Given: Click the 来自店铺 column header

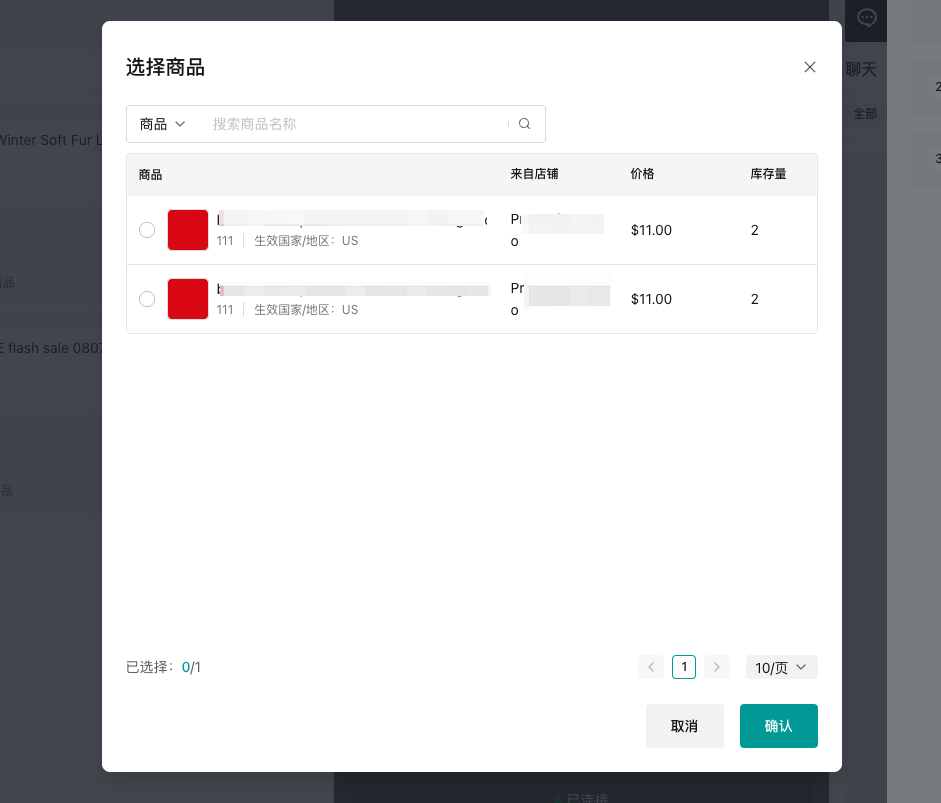Looking at the screenshot, I should tap(534, 174).
